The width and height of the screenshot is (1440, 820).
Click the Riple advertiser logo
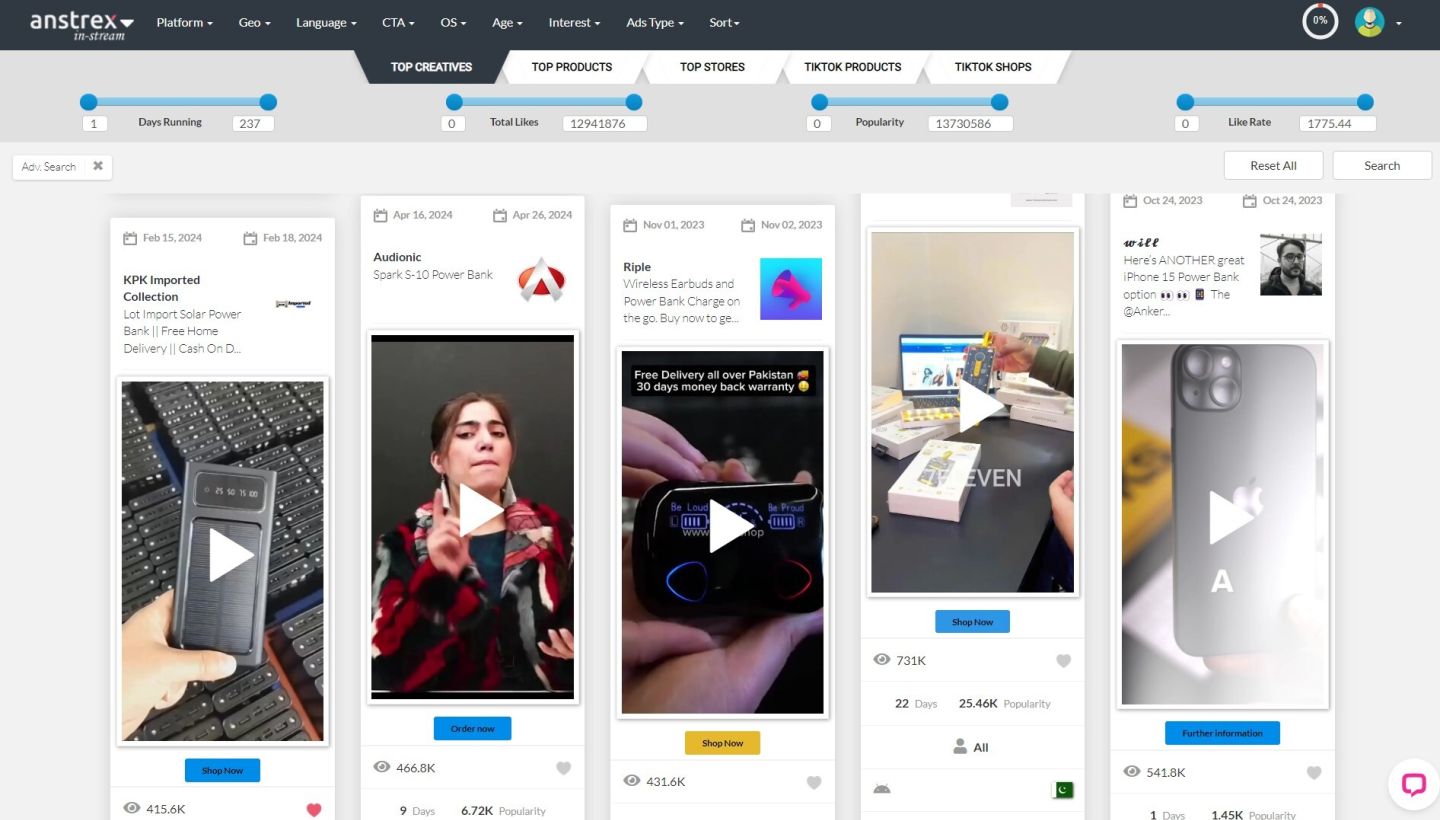[790, 289]
